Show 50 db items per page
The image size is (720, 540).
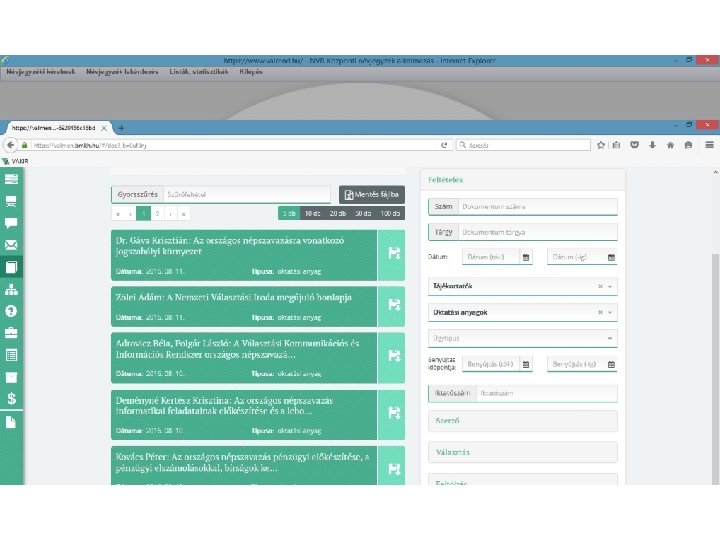[x=363, y=214]
